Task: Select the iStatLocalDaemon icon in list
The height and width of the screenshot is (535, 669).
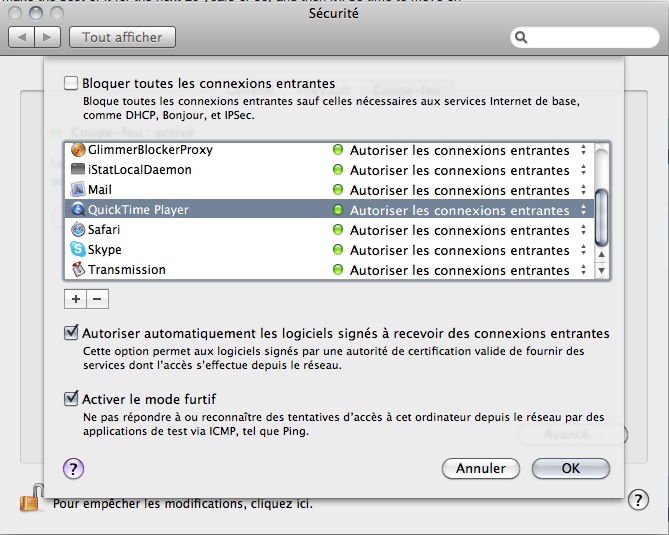Action: pyautogui.click(x=78, y=169)
